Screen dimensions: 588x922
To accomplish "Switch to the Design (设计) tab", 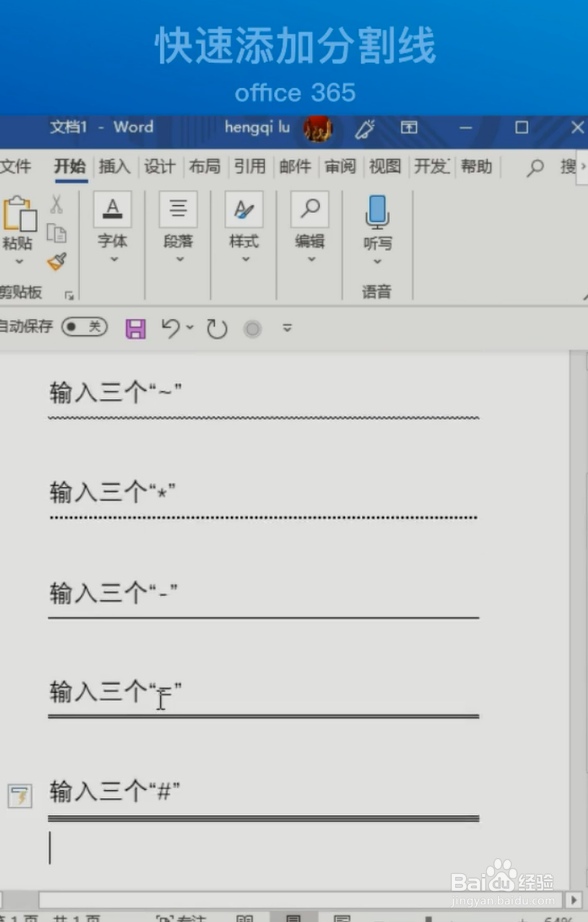I will pos(159,166).
